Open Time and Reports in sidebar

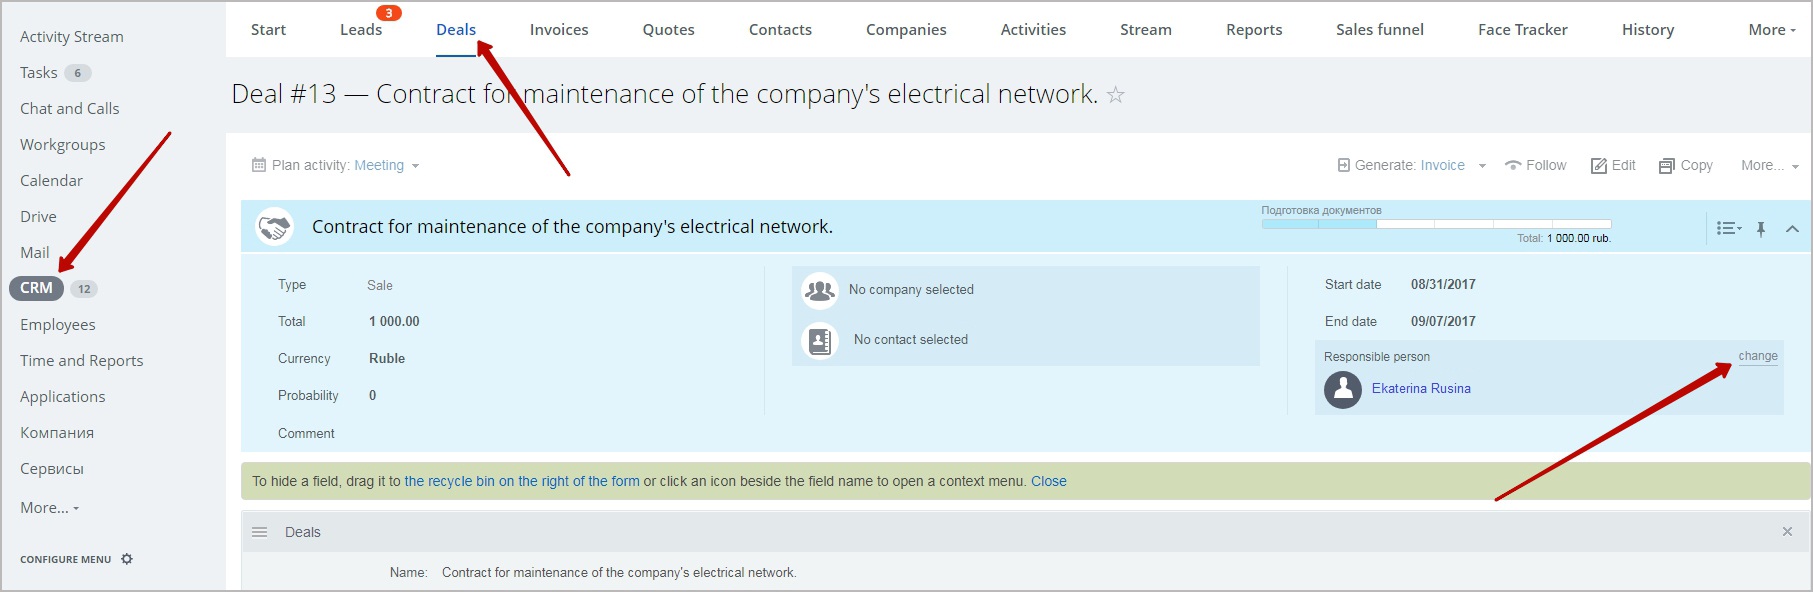(82, 361)
